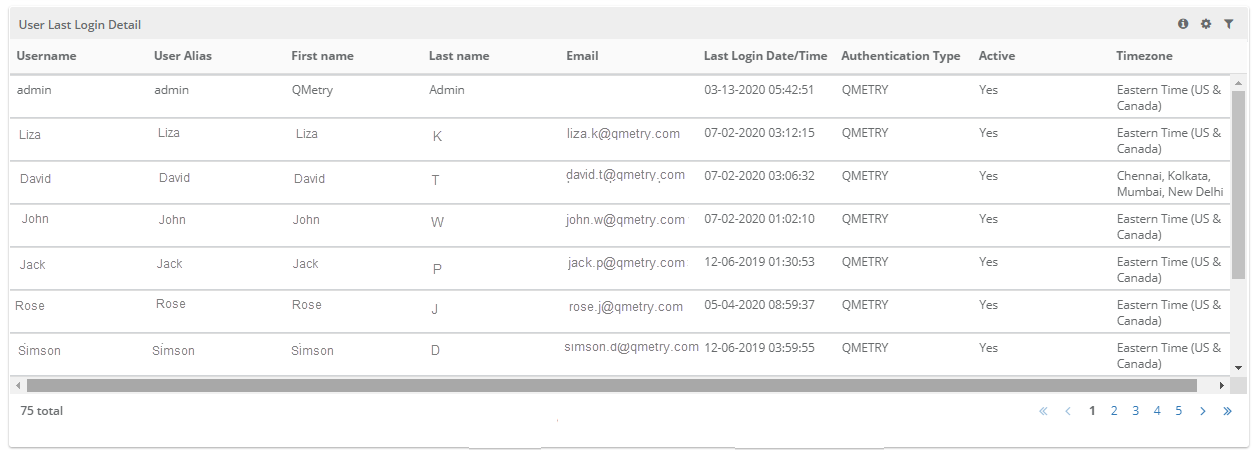Screen dimensions: 1254x450
Task: Select the David username cell
Action: [x=36, y=179]
